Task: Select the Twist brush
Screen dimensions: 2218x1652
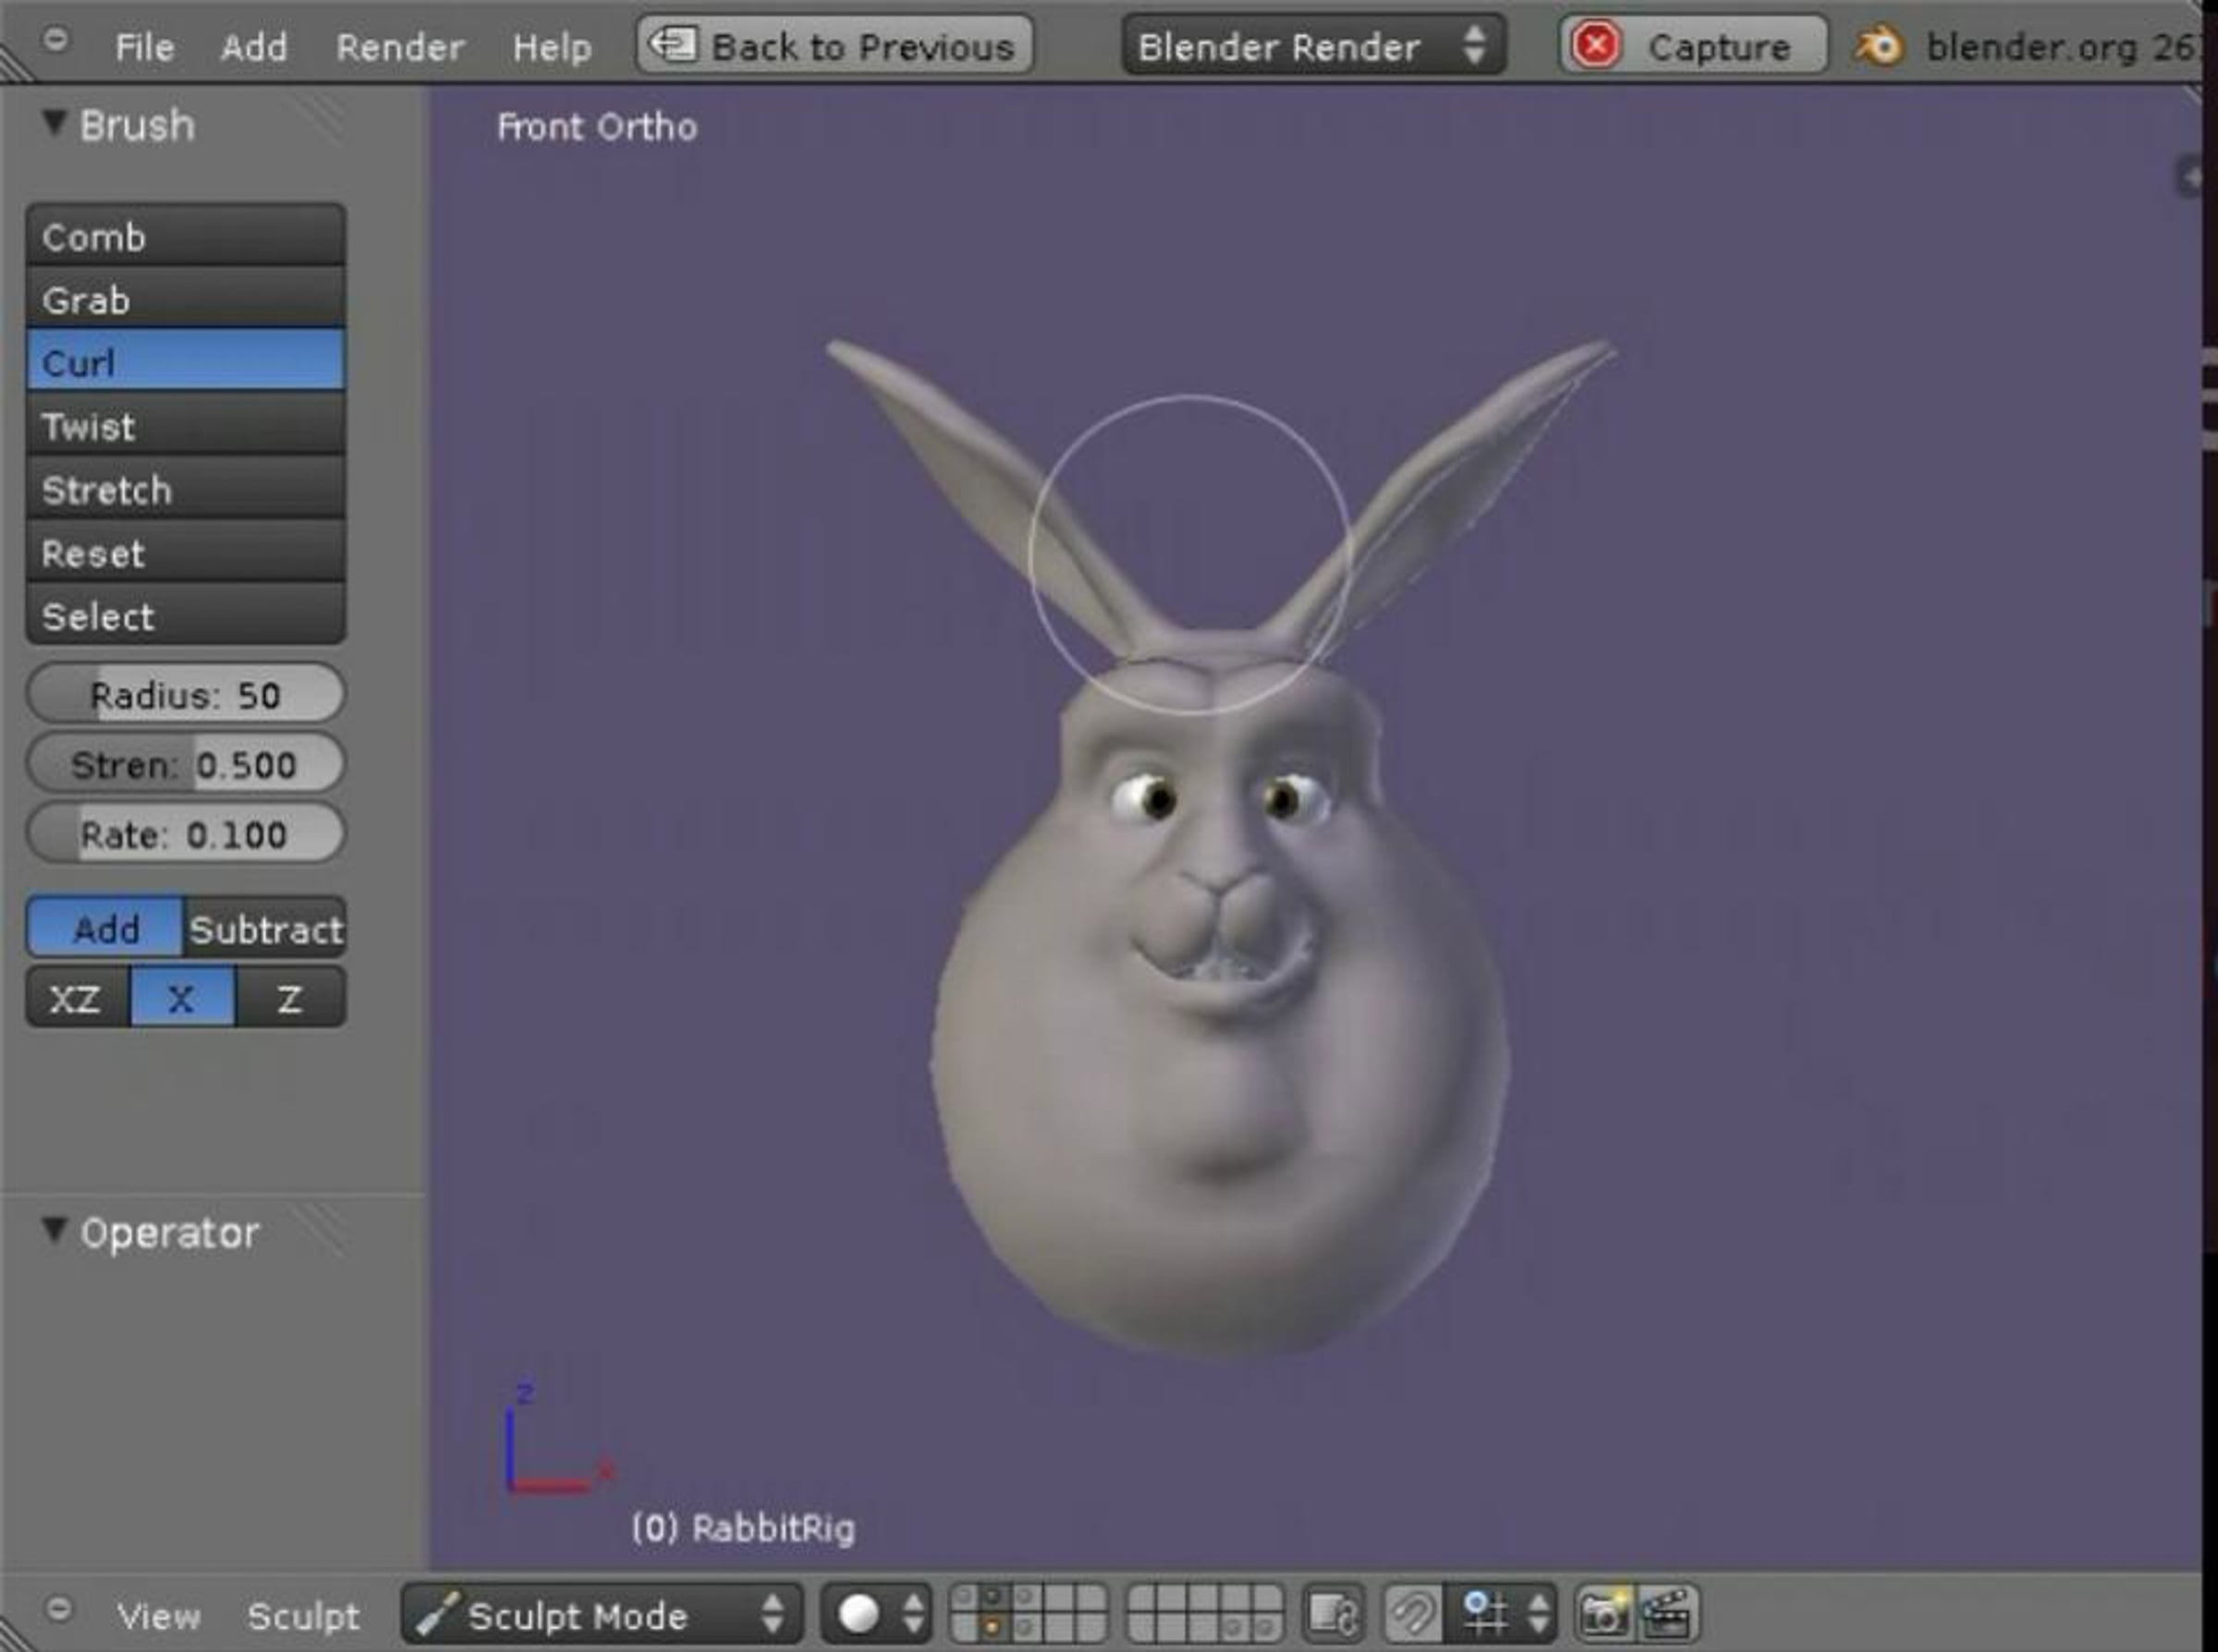Action: pos(186,425)
